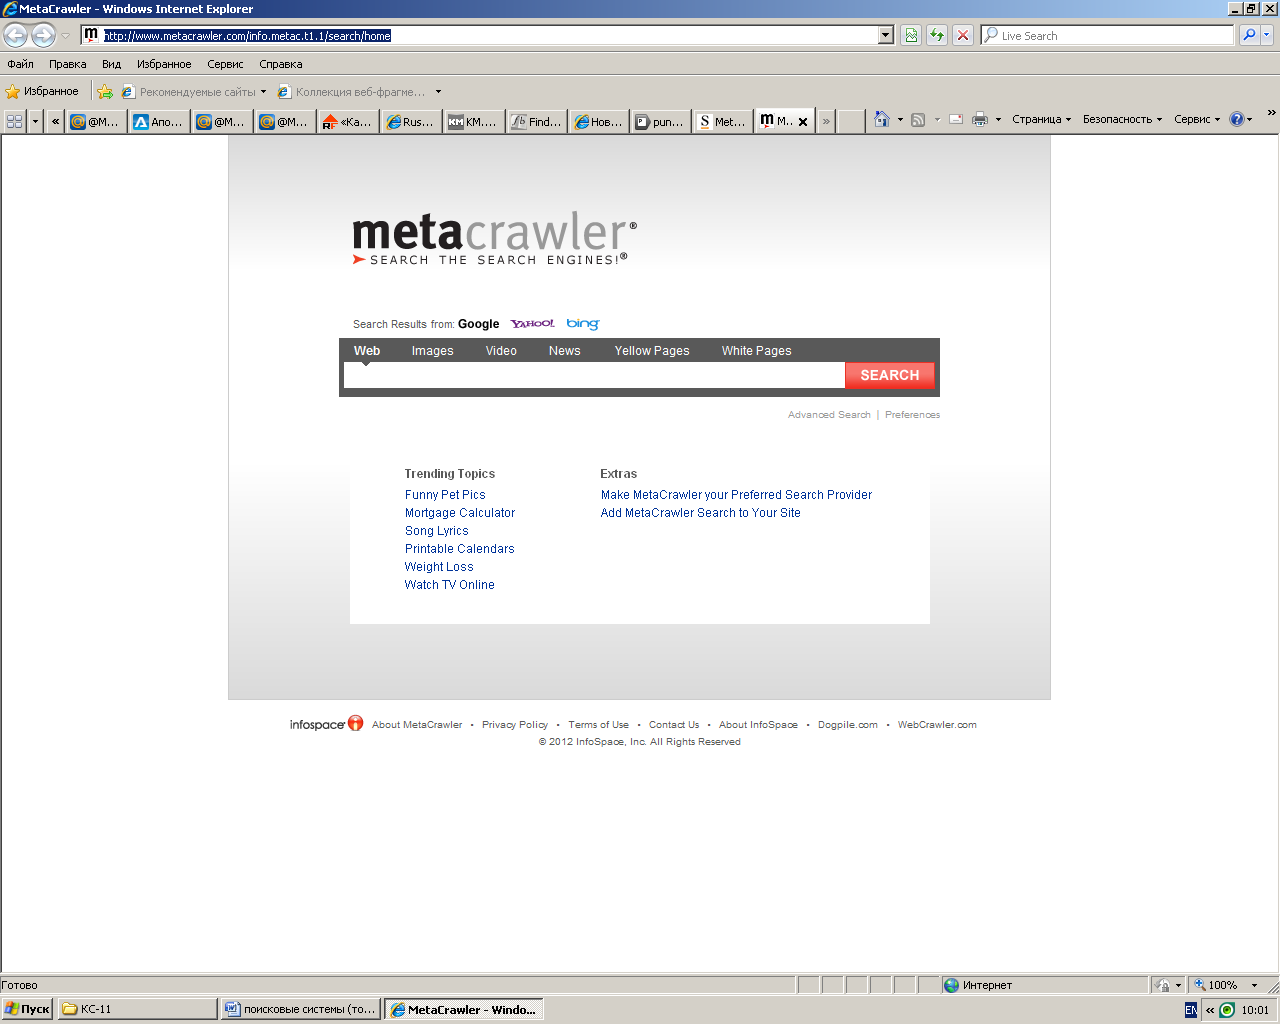Go back with the browser Back arrow

click(16, 35)
